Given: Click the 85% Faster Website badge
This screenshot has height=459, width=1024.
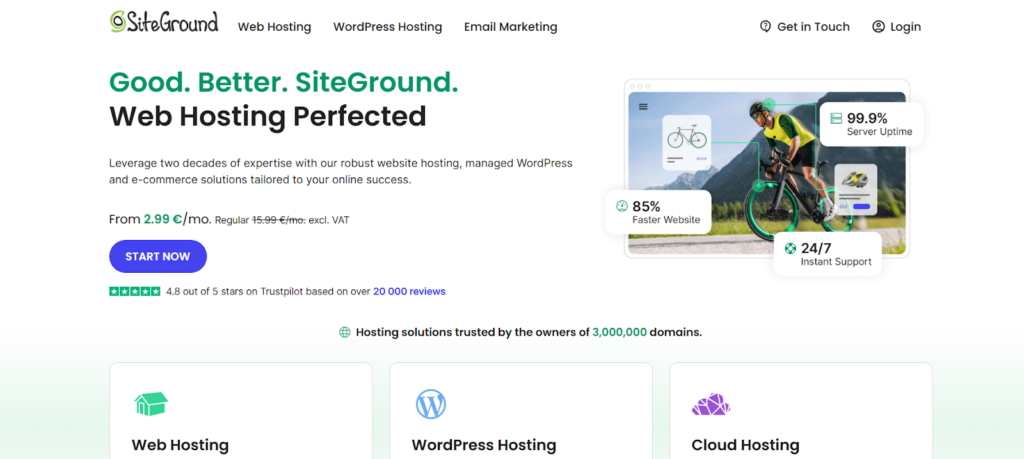Looking at the screenshot, I should pos(658,212).
